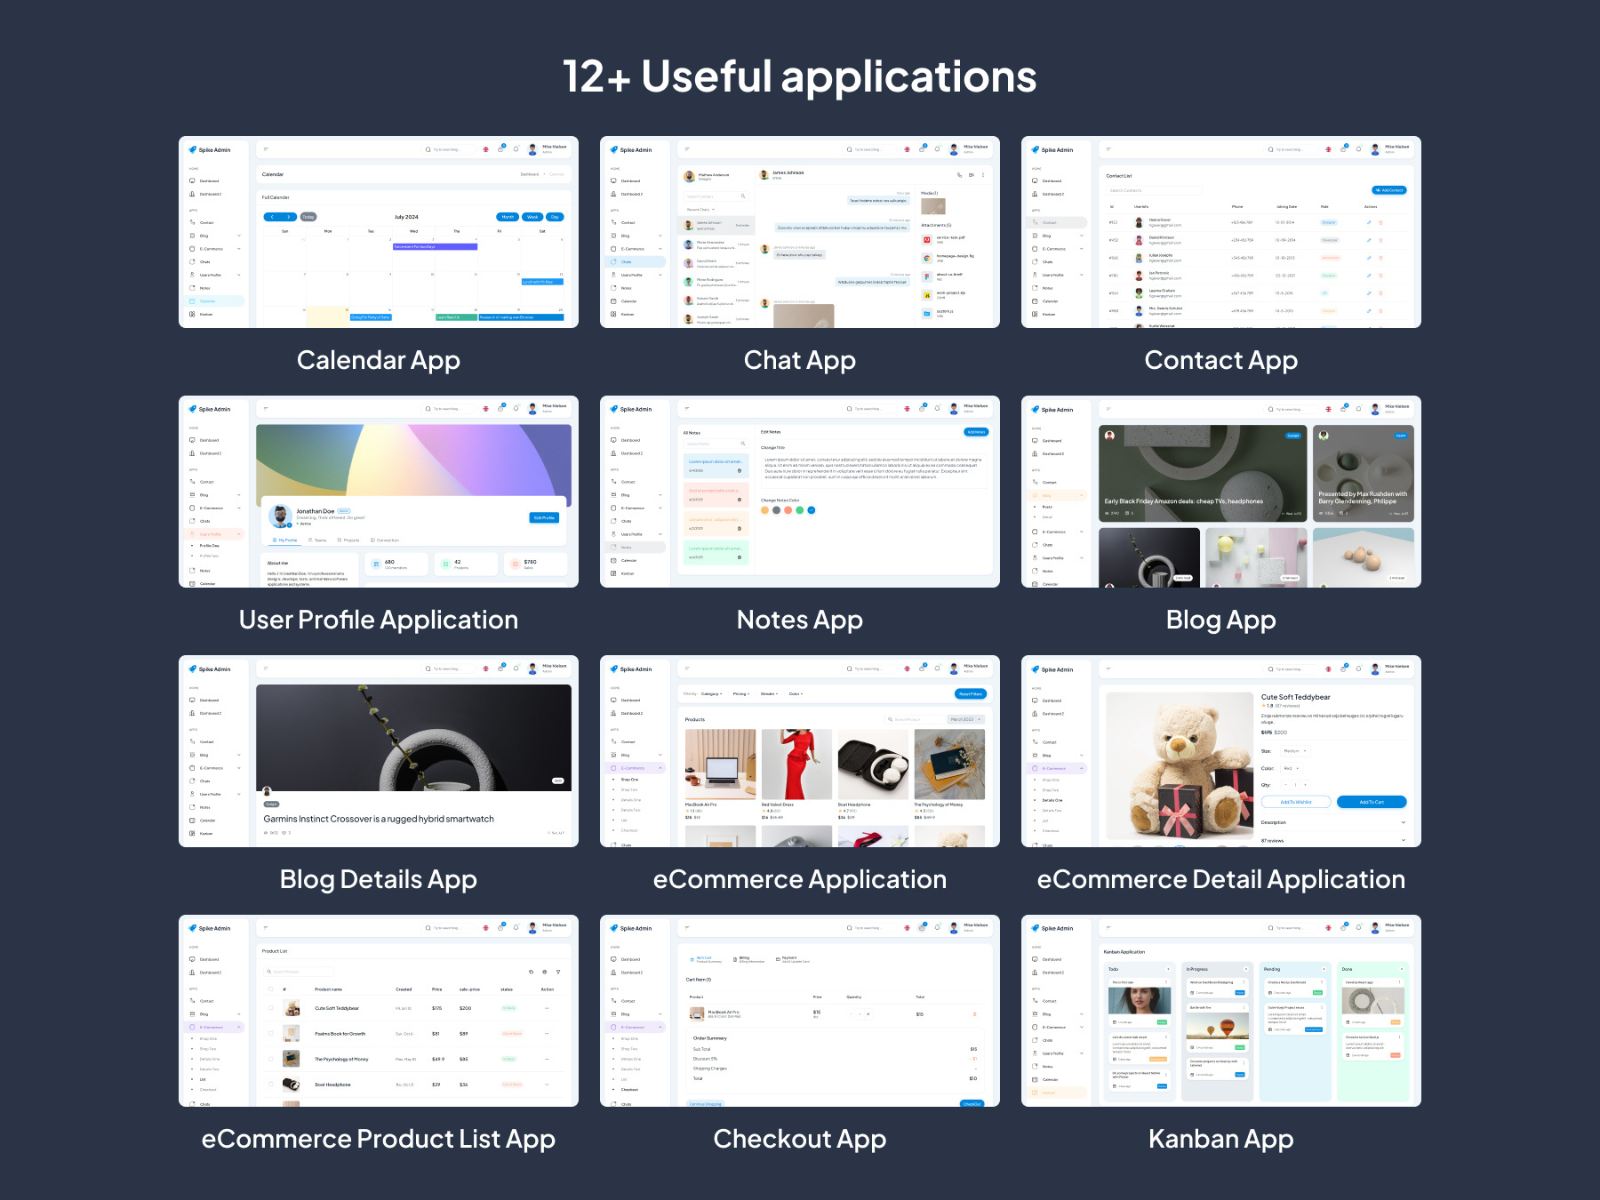Switch to Week view in Calendar App
Screen dimensions: 1600x1200
point(533,217)
